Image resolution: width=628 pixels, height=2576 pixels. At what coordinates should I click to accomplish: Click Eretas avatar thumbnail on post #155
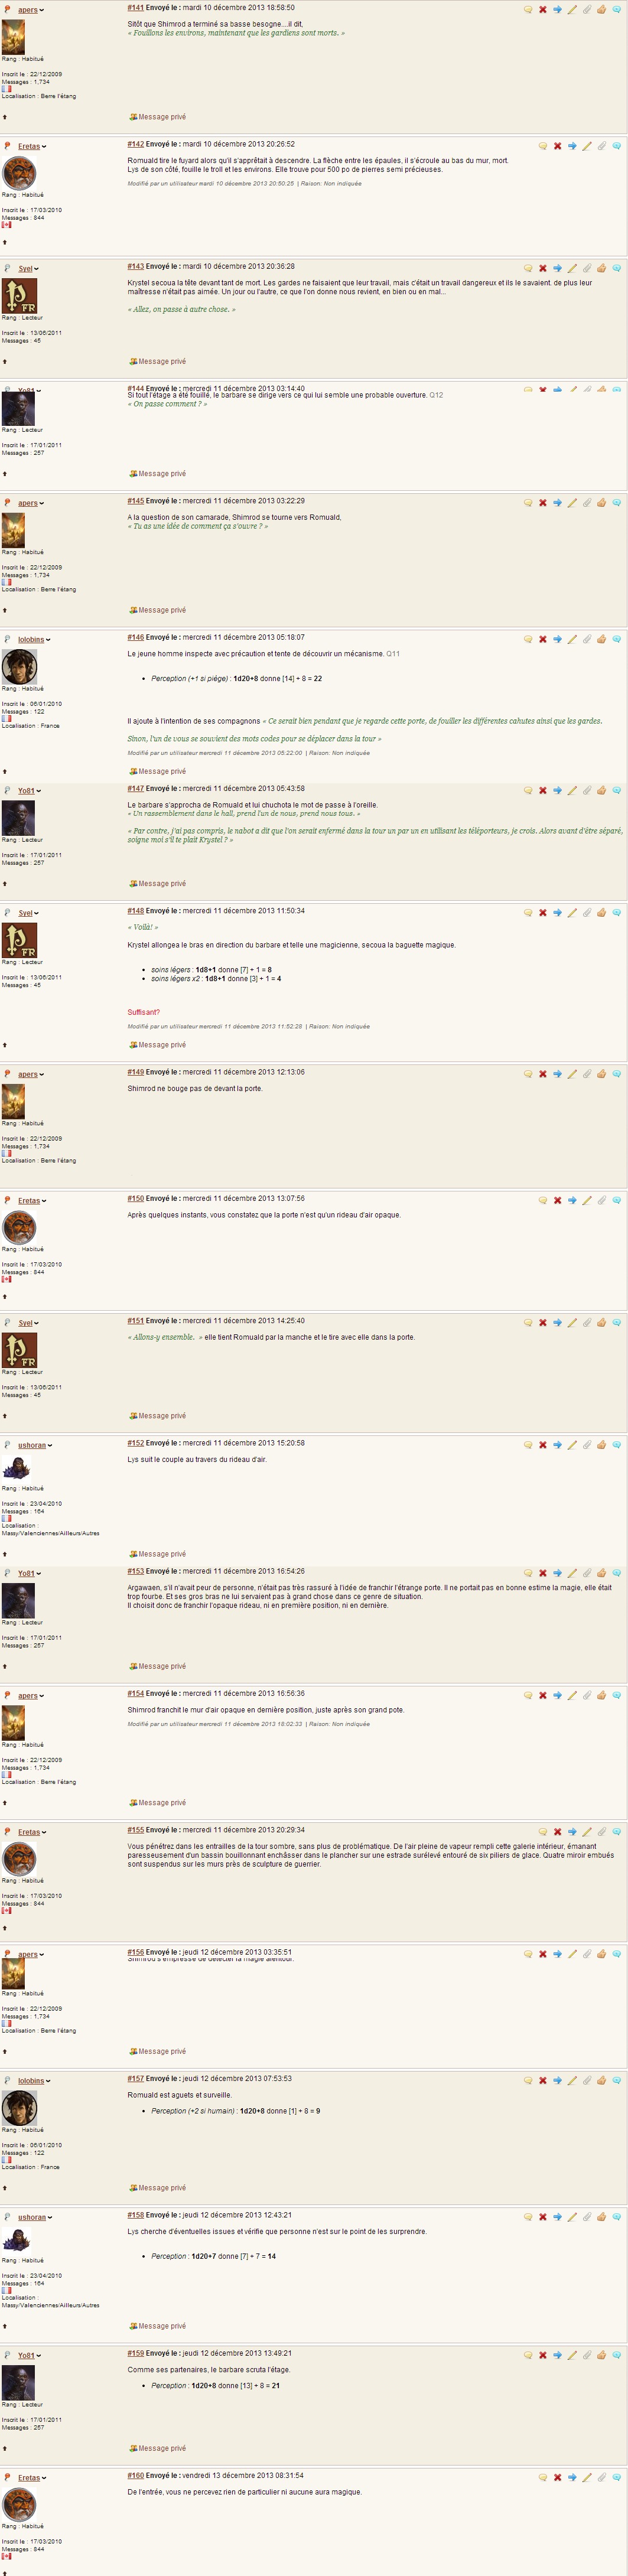(19, 1859)
